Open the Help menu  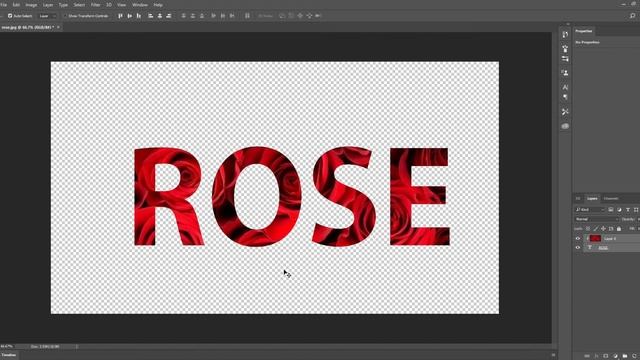[x=158, y=5]
